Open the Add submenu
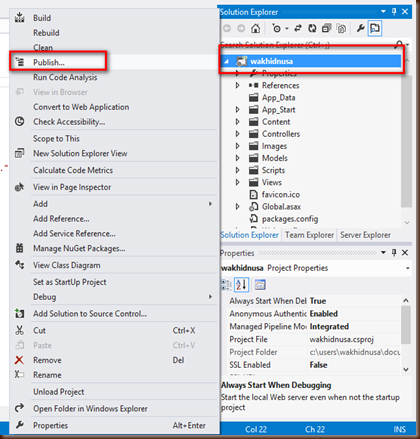Viewport: 420px width, 439px height. tap(114, 204)
